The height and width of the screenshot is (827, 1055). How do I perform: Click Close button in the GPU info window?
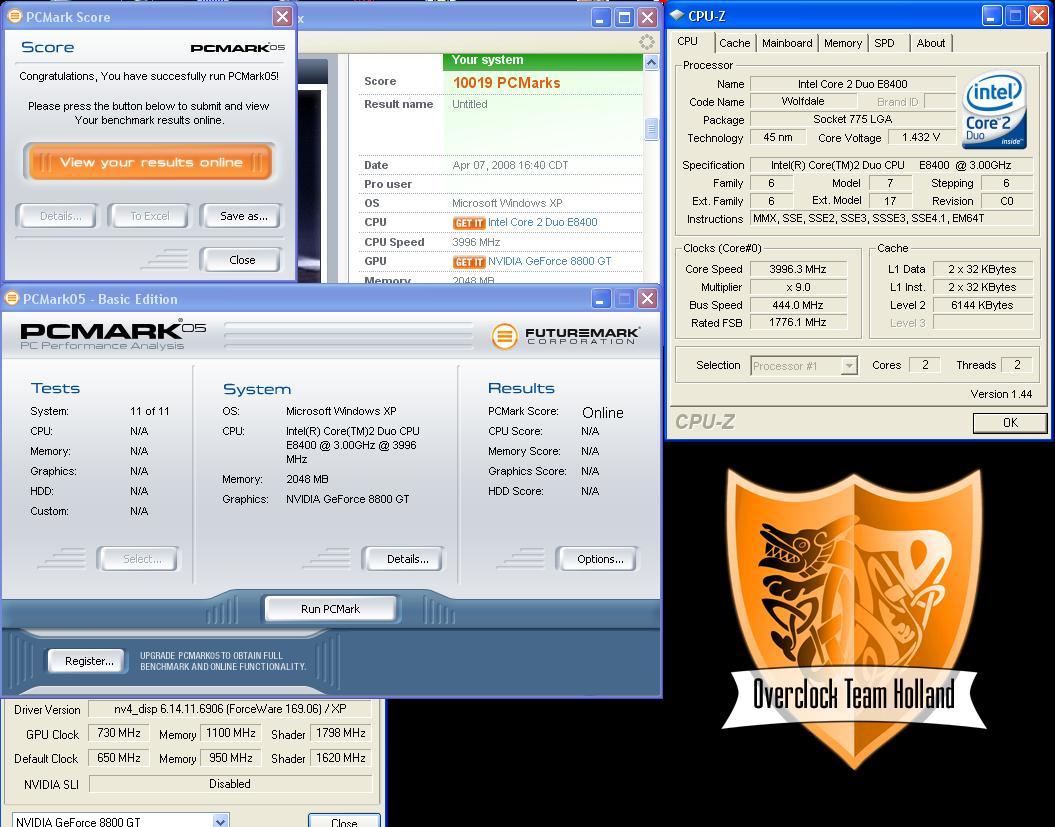(344, 821)
